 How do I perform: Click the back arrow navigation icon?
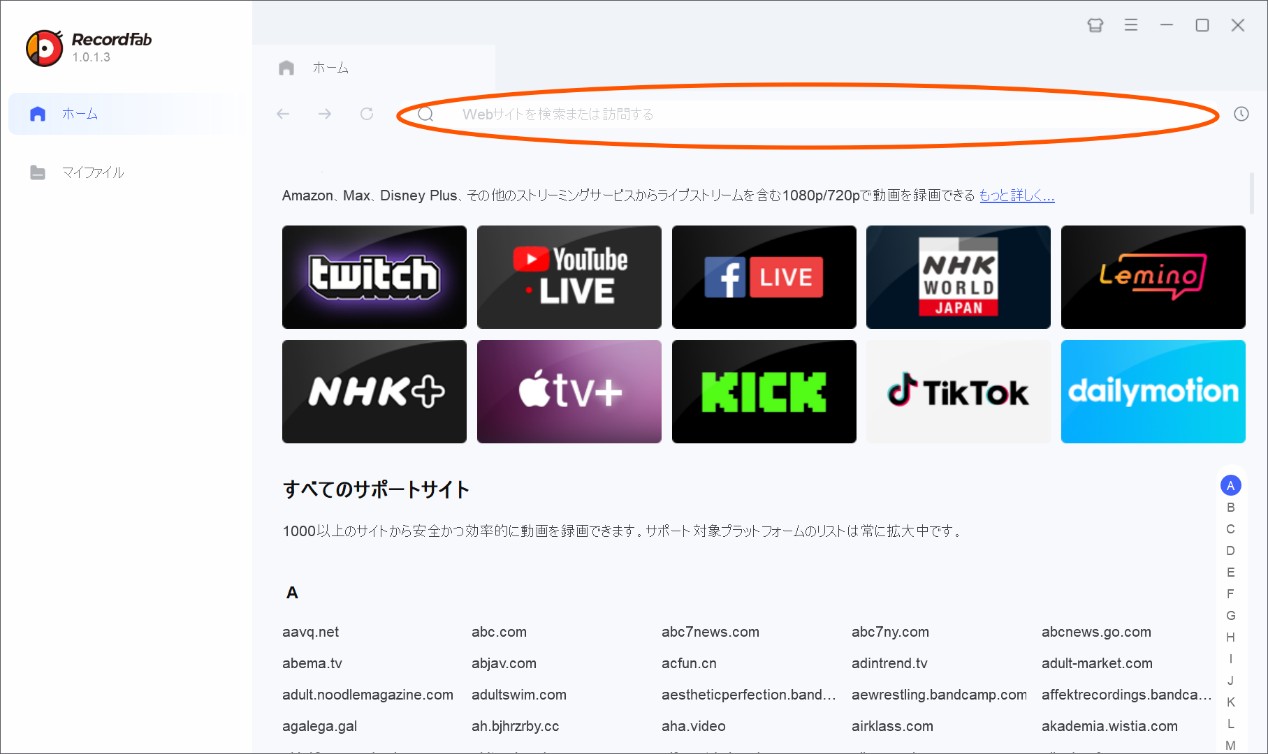[x=283, y=114]
